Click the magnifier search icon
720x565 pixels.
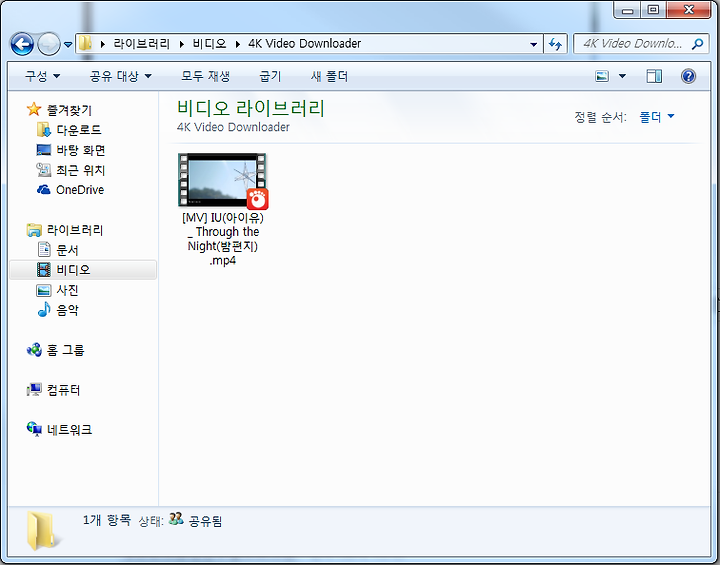[698, 44]
